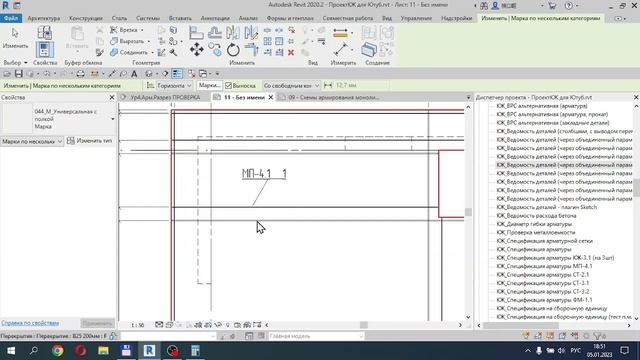
Task: Click the red X delete icon
Action: [291, 52]
